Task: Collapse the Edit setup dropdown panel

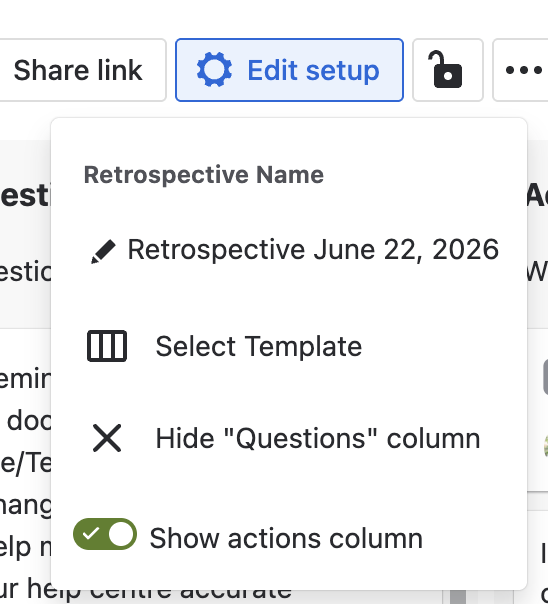Action: pos(289,70)
